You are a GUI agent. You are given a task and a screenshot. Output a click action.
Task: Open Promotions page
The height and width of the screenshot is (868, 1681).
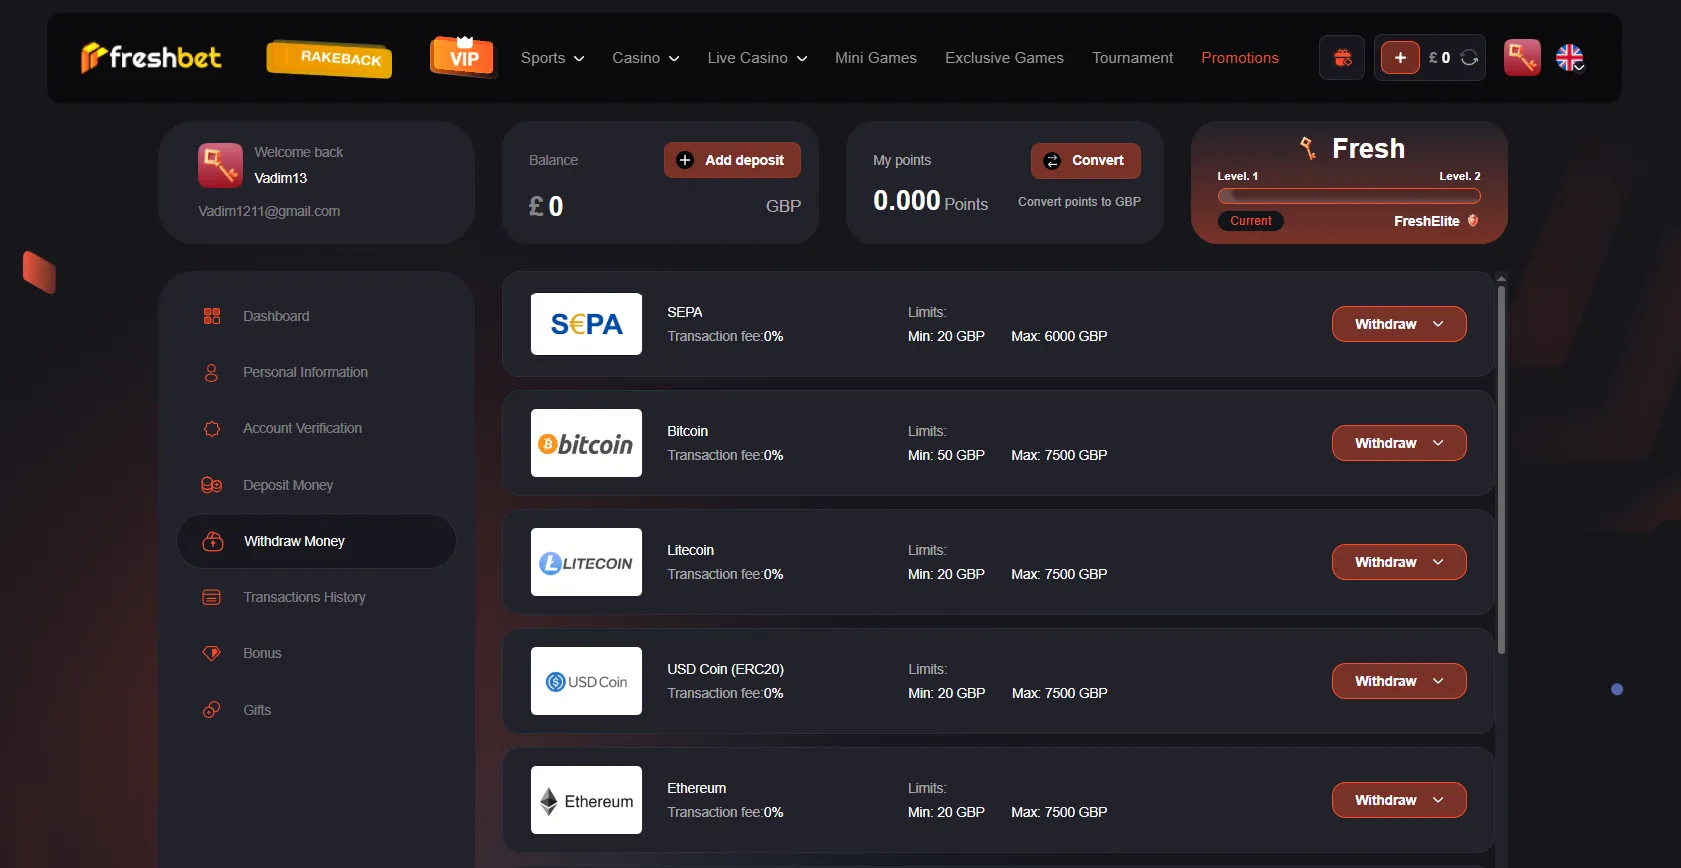pyautogui.click(x=1240, y=58)
